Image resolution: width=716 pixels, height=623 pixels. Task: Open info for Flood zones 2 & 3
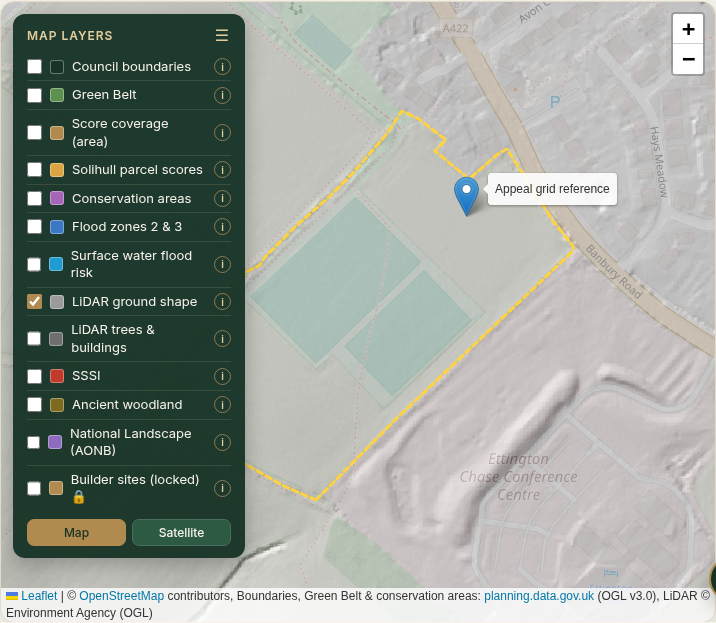point(222,227)
